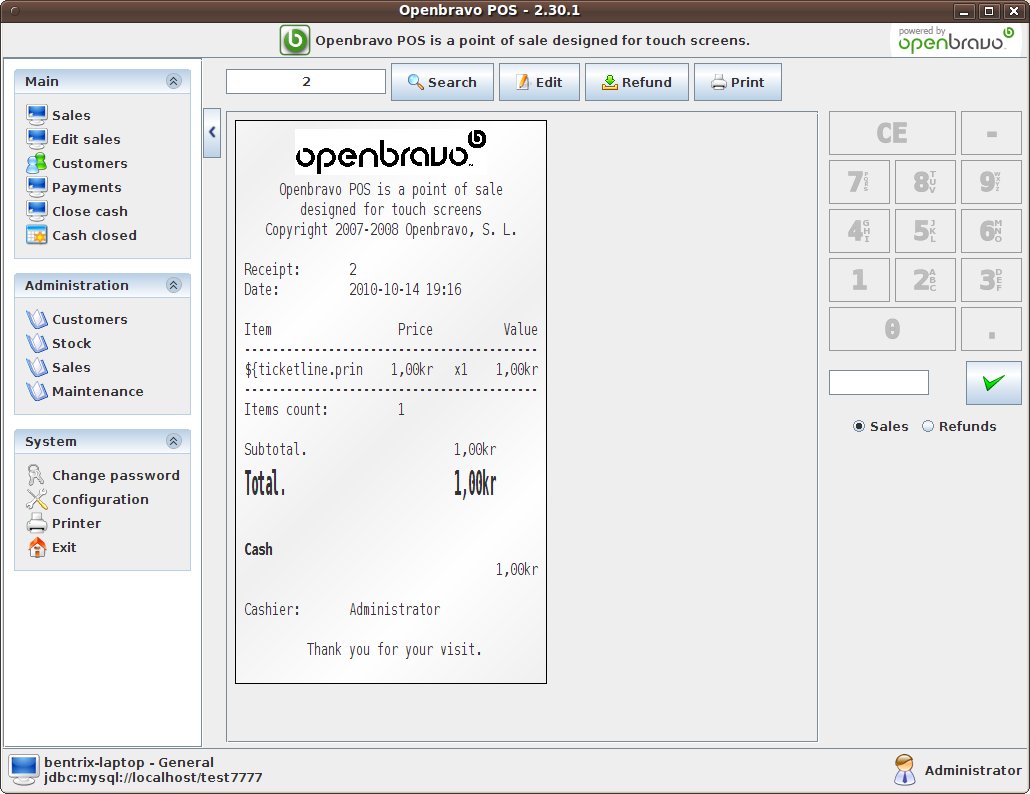Image resolution: width=1030 pixels, height=794 pixels.
Task: Open Printer via its printer icon
Action: click(37, 523)
